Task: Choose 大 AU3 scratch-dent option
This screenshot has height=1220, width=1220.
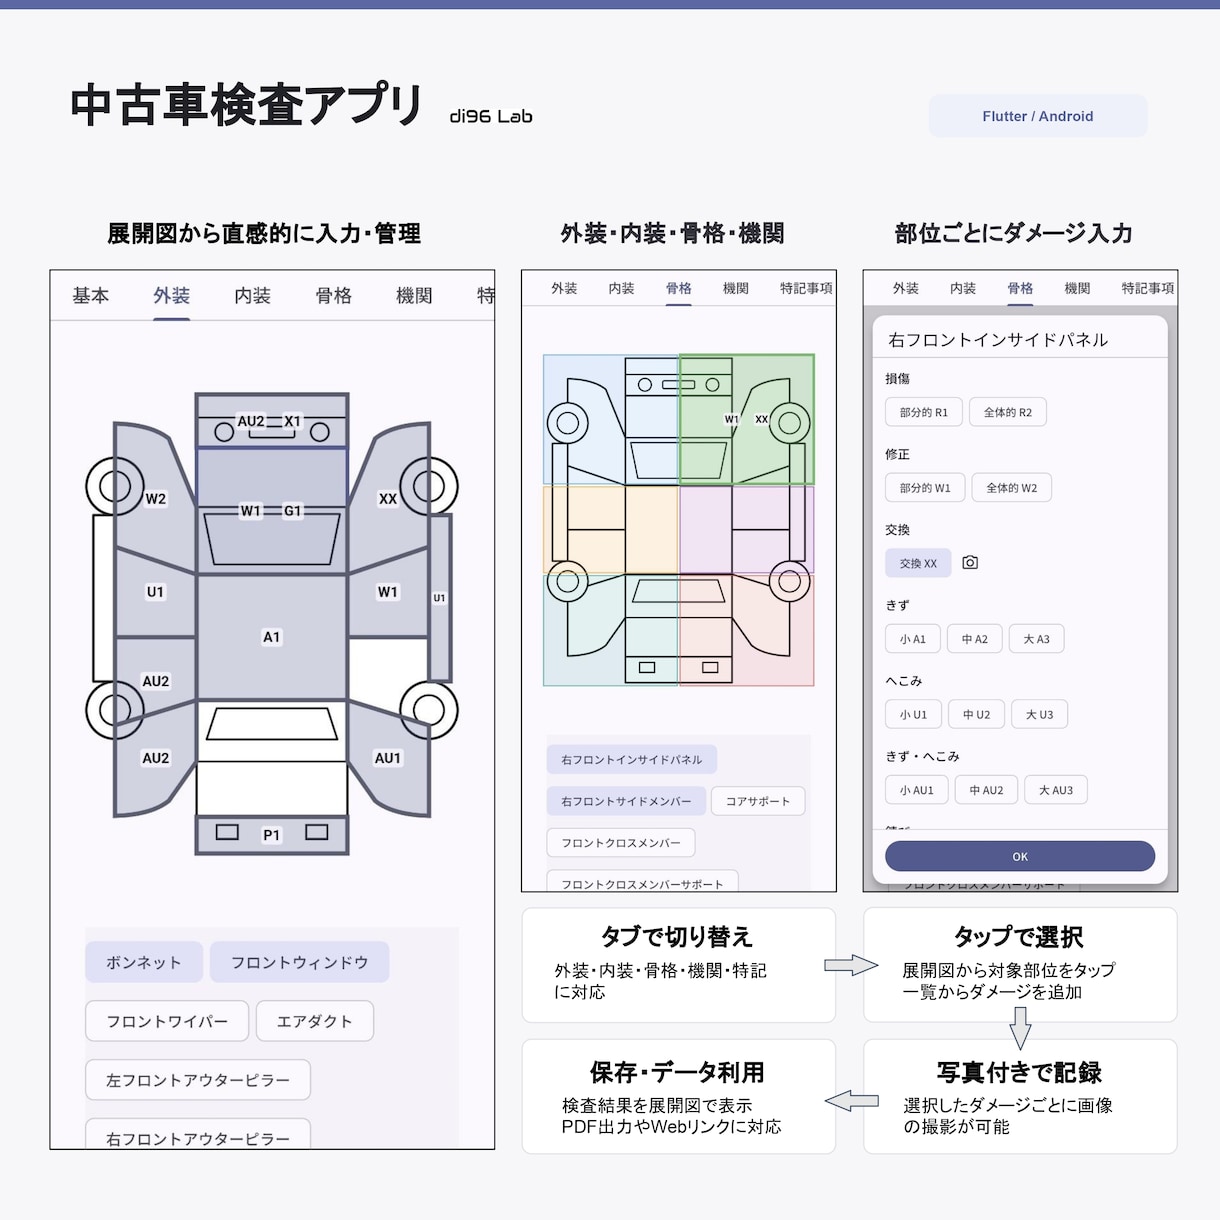Action: [1056, 790]
